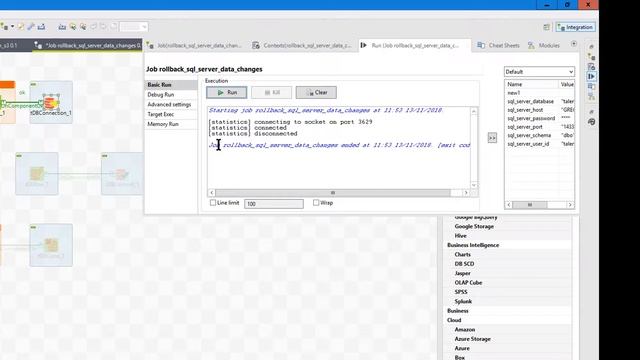Switch to Job(rollback_sql_server_data_chan...) component tab
Viewport: 640px width, 360px height.
pyautogui.click(x=196, y=45)
